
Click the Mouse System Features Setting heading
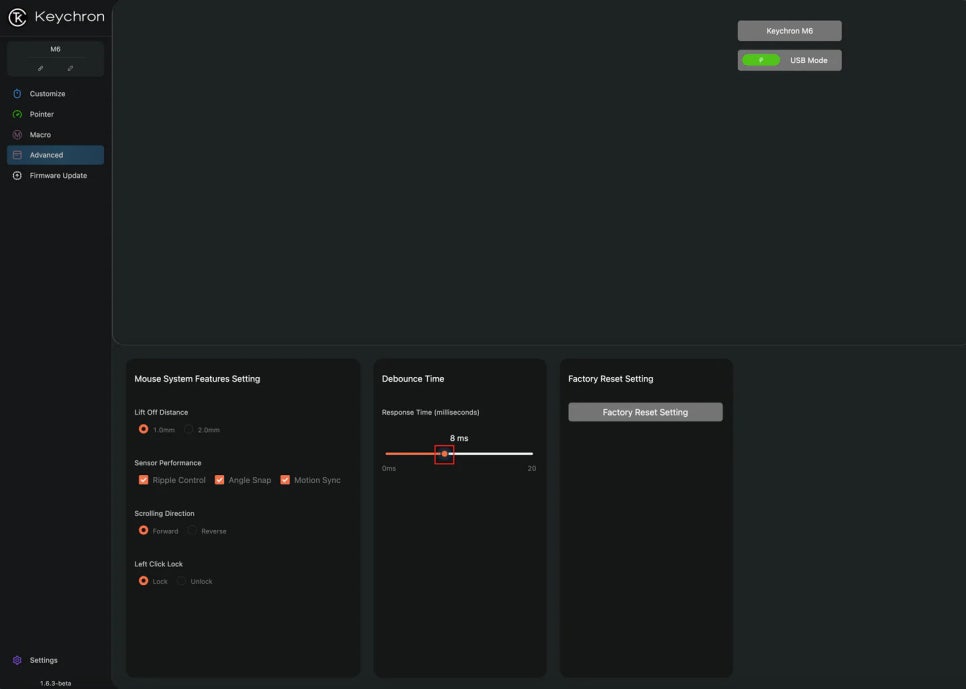pyautogui.click(x=197, y=379)
